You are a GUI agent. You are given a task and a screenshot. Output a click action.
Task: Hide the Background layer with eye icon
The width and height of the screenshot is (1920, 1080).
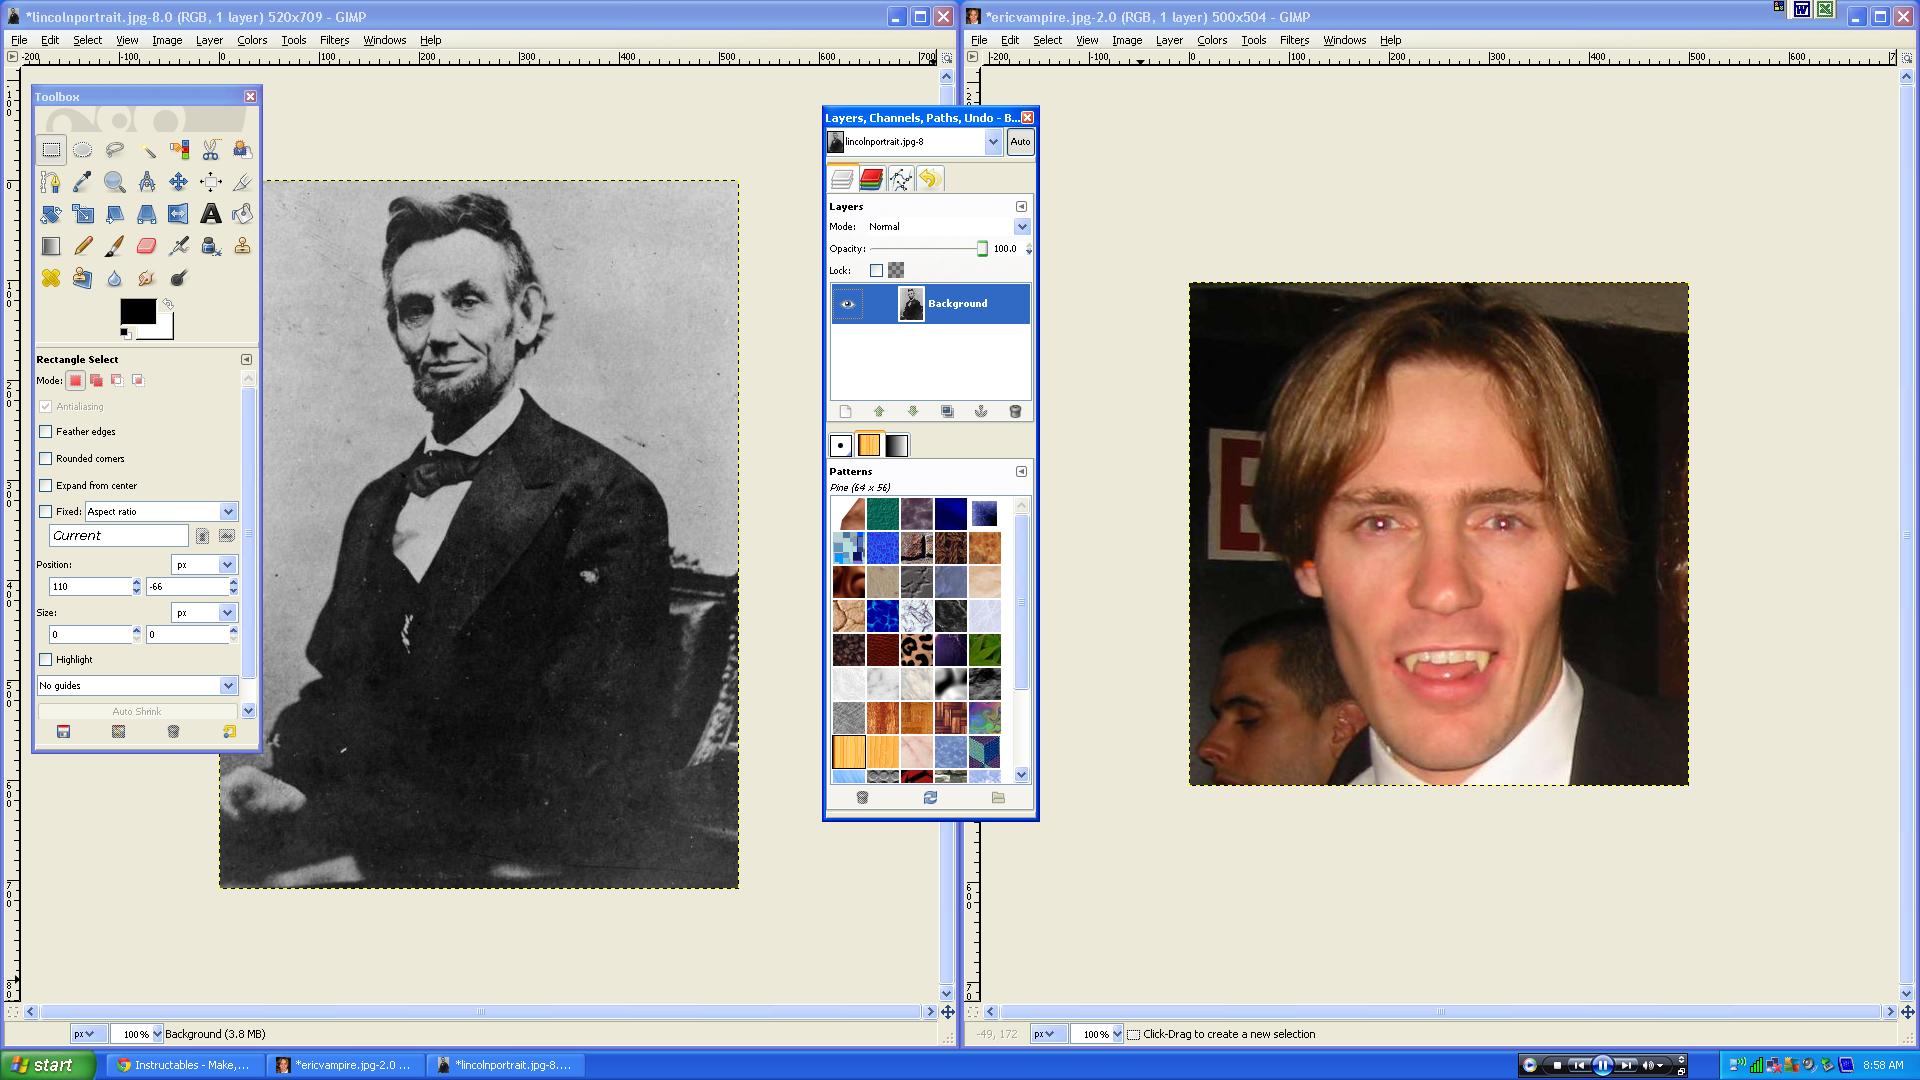(848, 304)
